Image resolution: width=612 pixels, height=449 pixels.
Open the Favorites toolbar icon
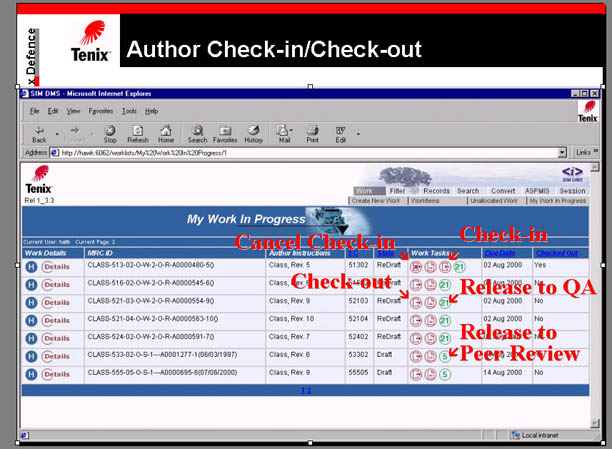[x=225, y=134]
